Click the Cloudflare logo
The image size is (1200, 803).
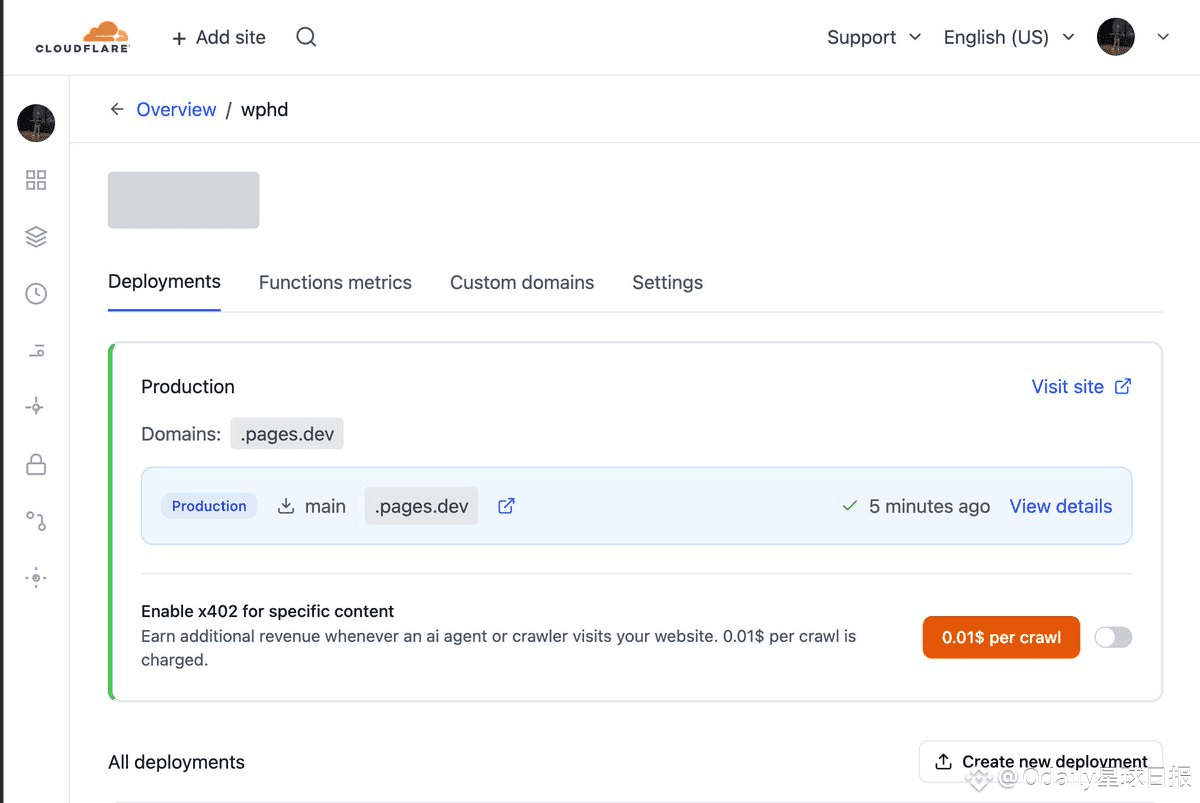pyautogui.click(x=82, y=37)
